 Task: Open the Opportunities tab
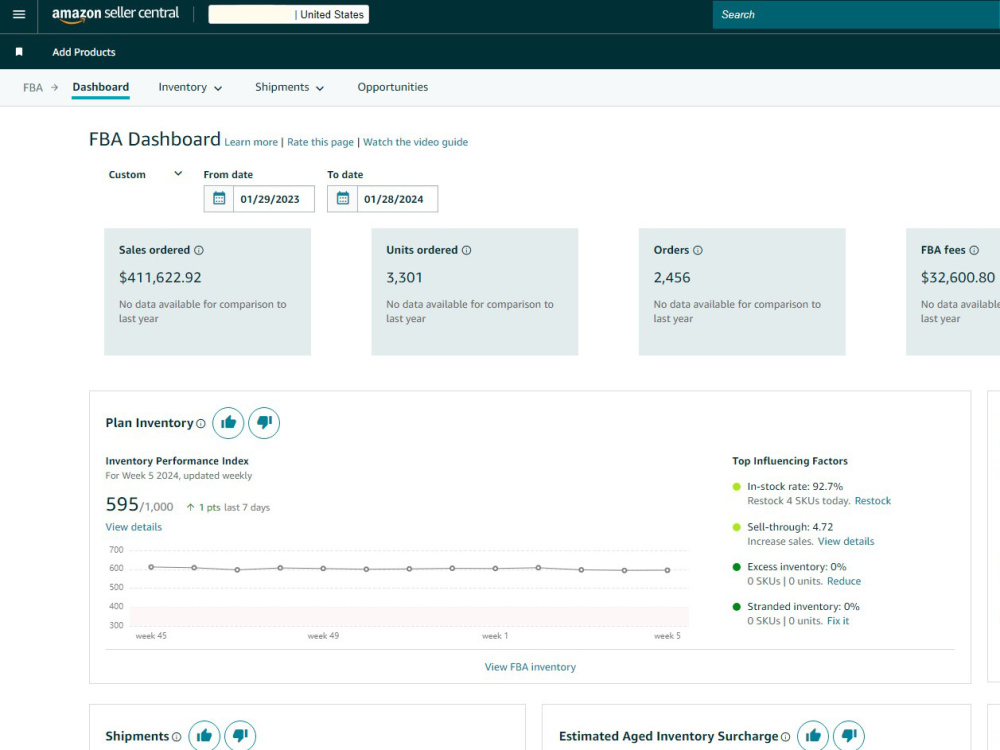coord(393,87)
